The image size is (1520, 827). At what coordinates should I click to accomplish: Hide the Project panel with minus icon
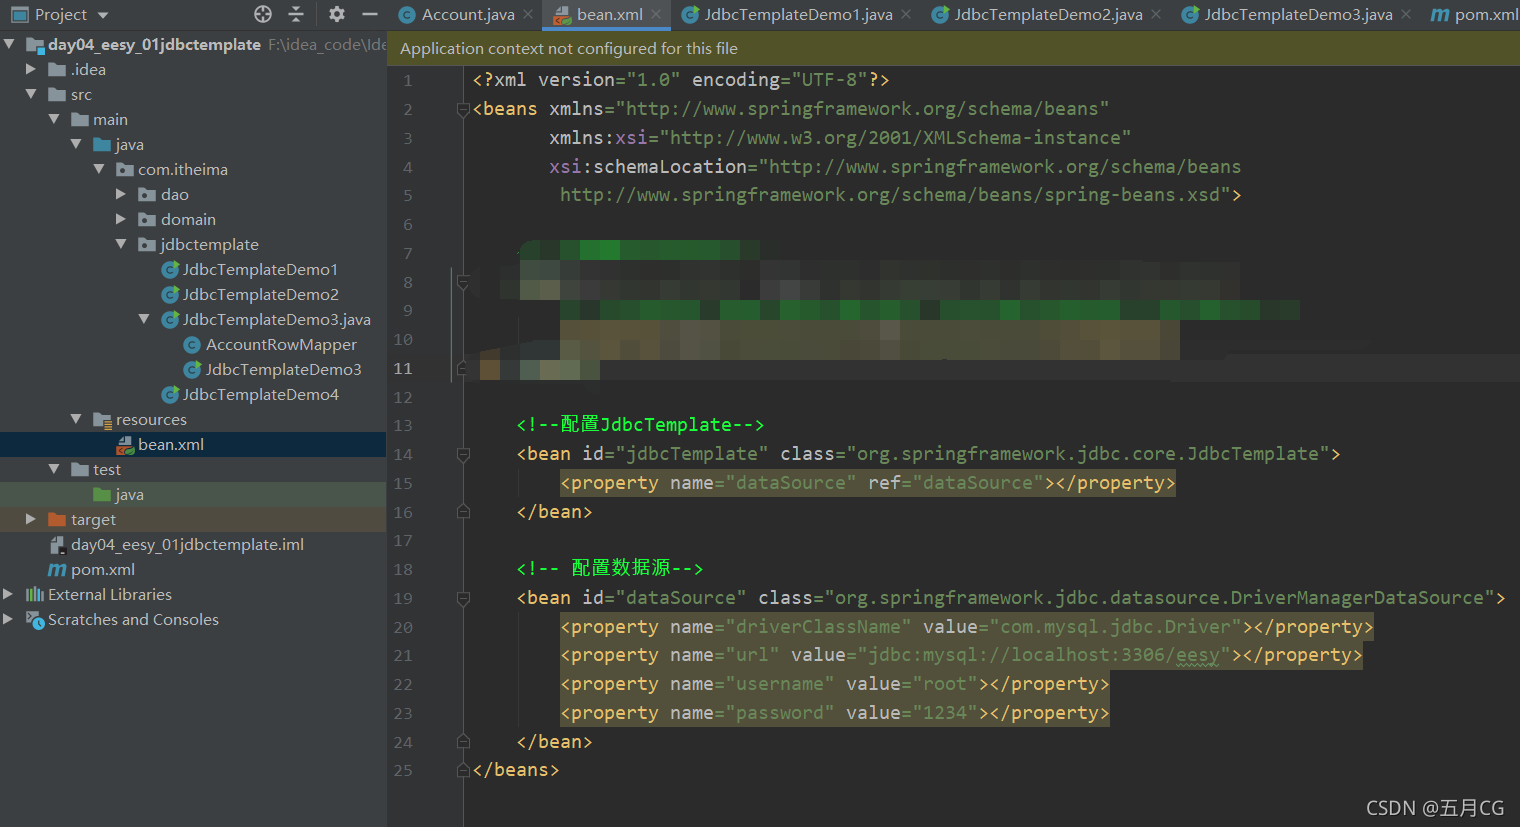[x=370, y=14]
